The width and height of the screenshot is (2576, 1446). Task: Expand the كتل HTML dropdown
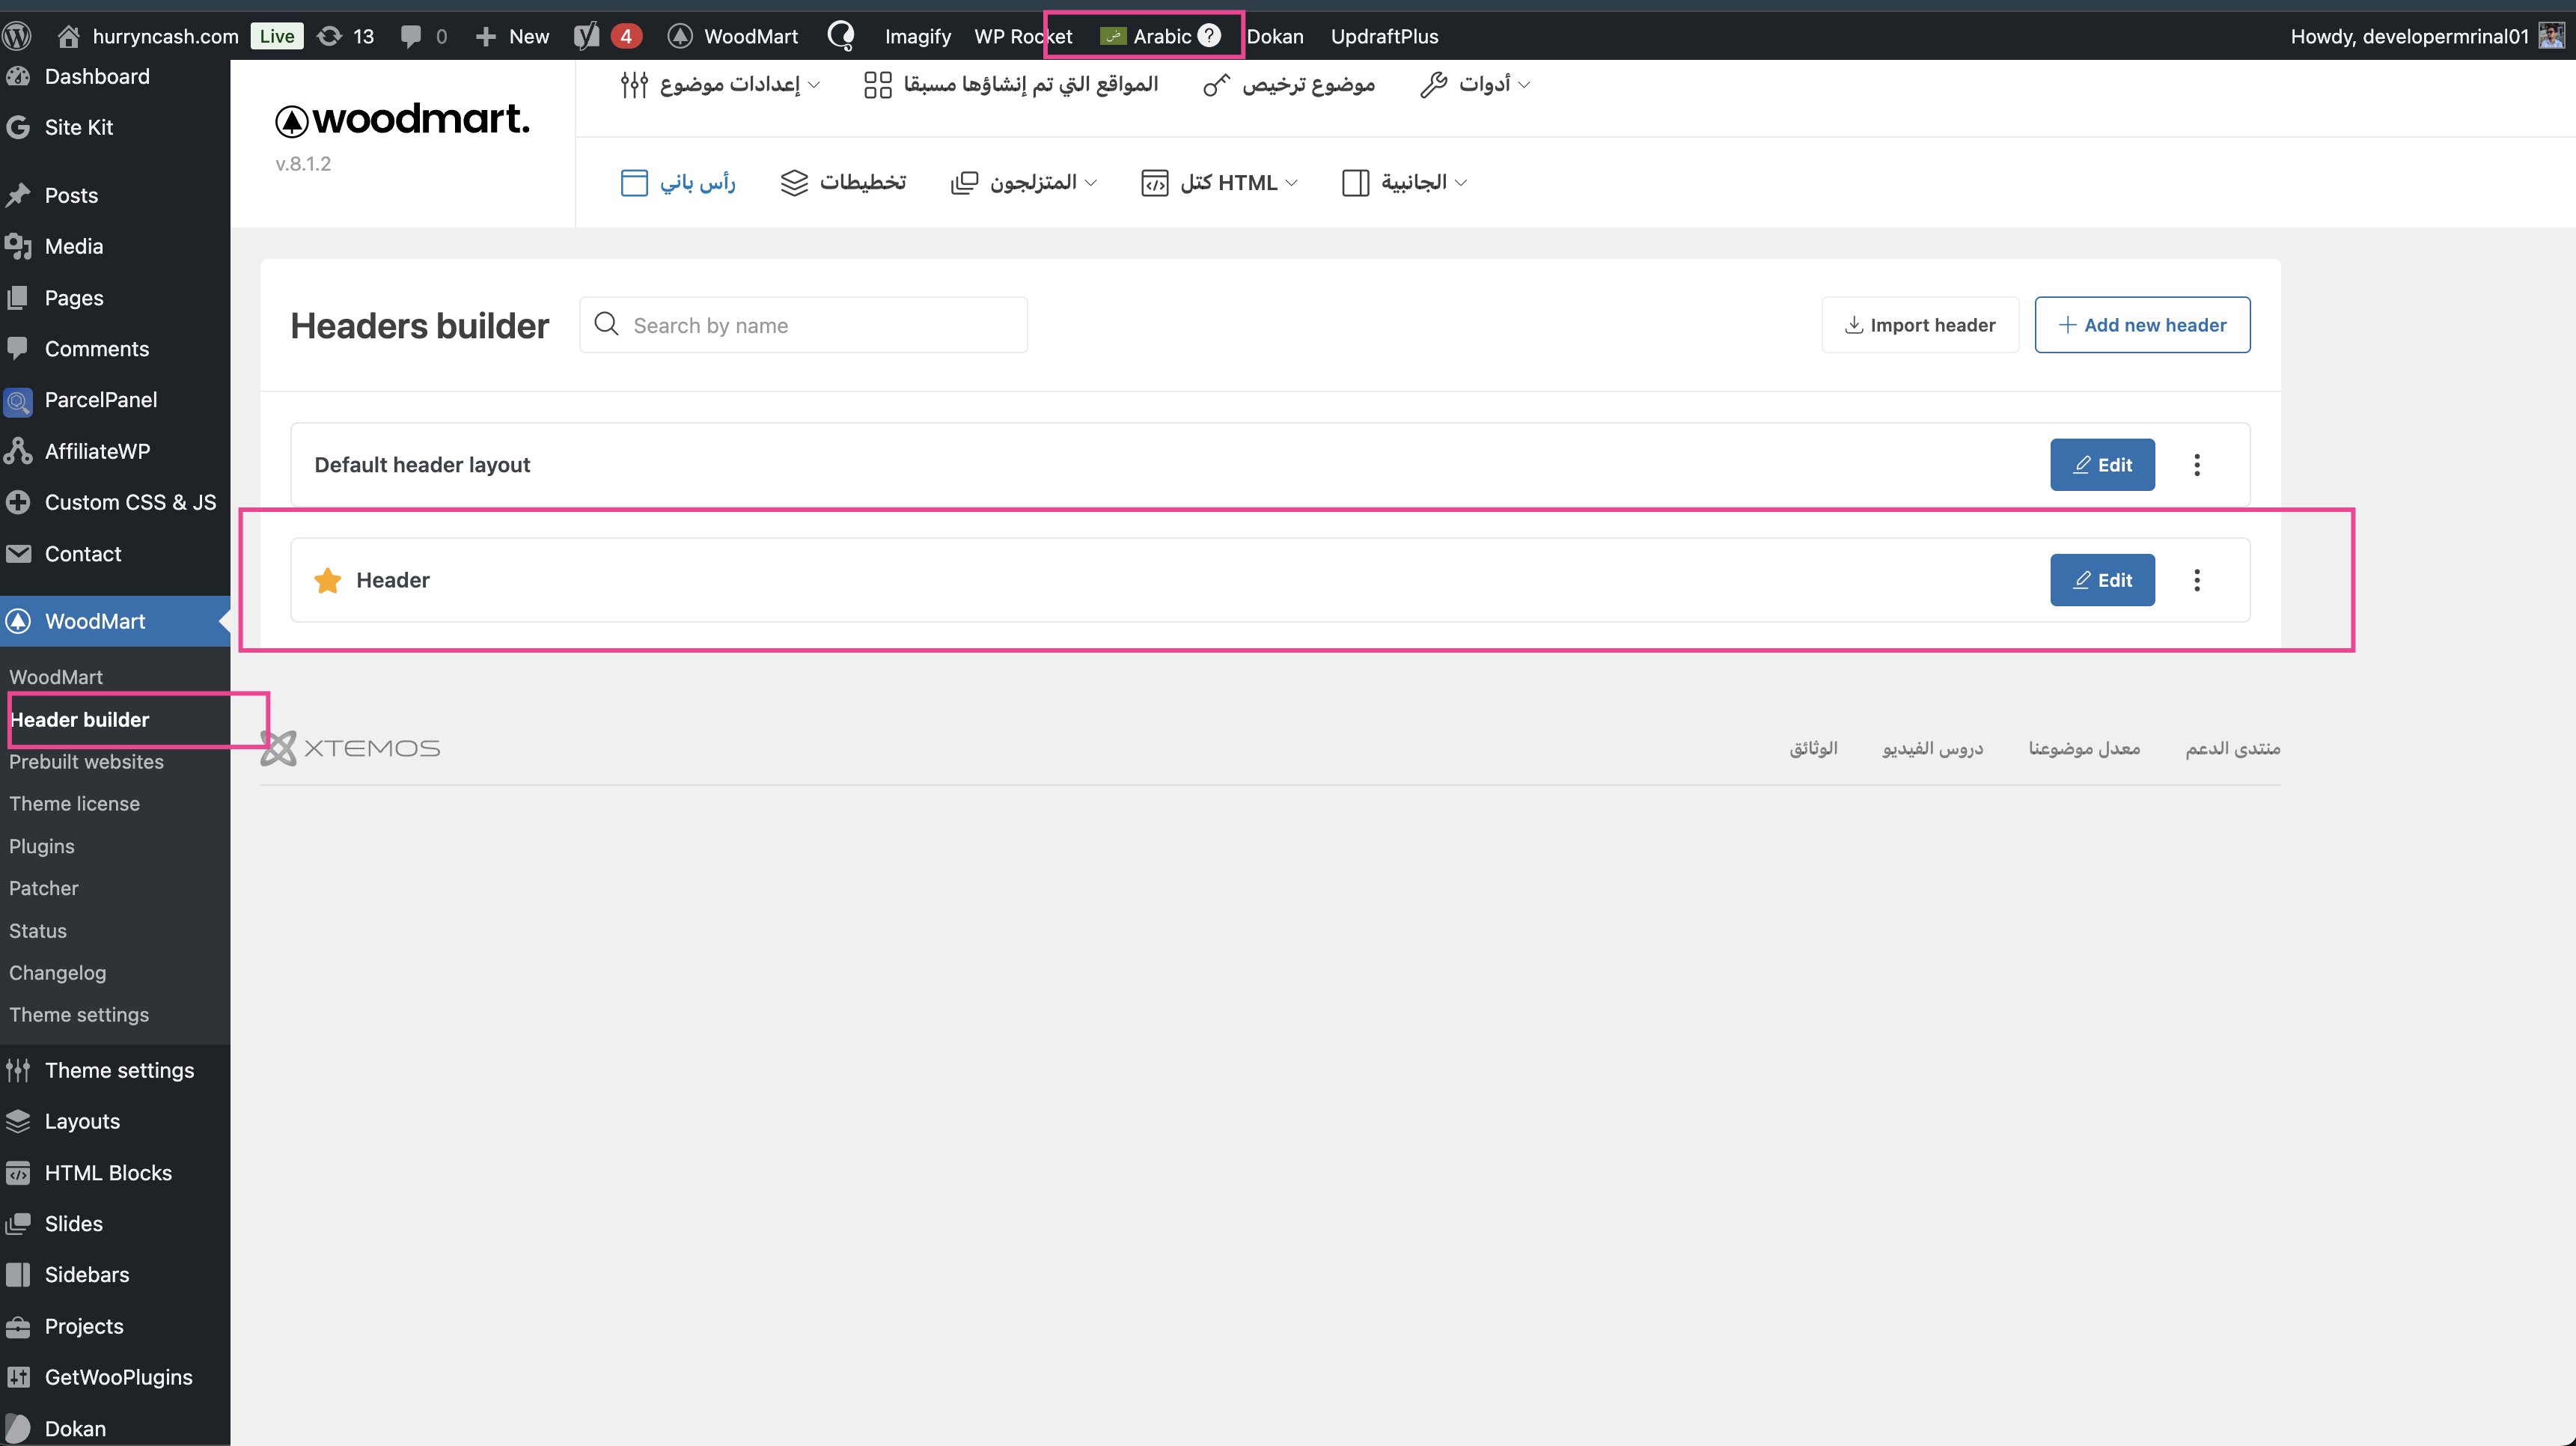point(1220,182)
